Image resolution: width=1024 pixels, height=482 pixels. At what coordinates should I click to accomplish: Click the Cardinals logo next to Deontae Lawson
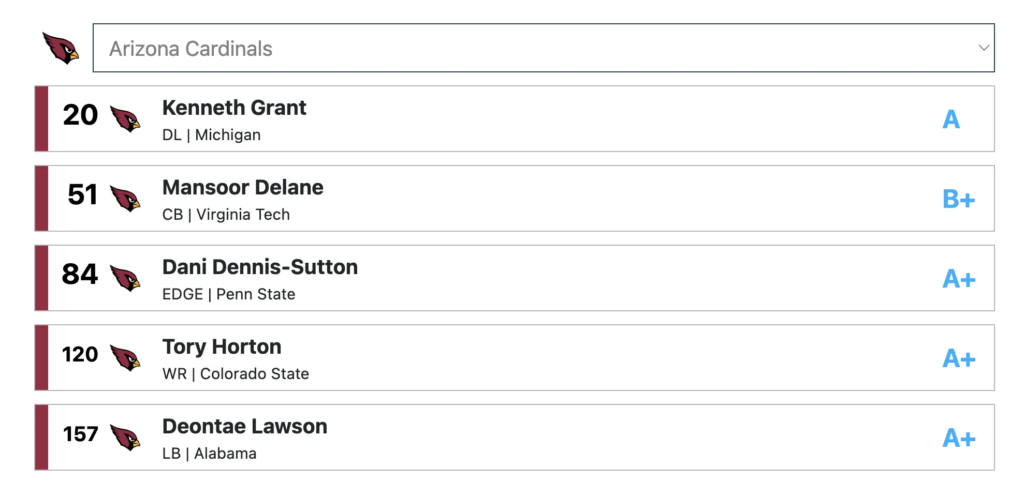[125, 437]
